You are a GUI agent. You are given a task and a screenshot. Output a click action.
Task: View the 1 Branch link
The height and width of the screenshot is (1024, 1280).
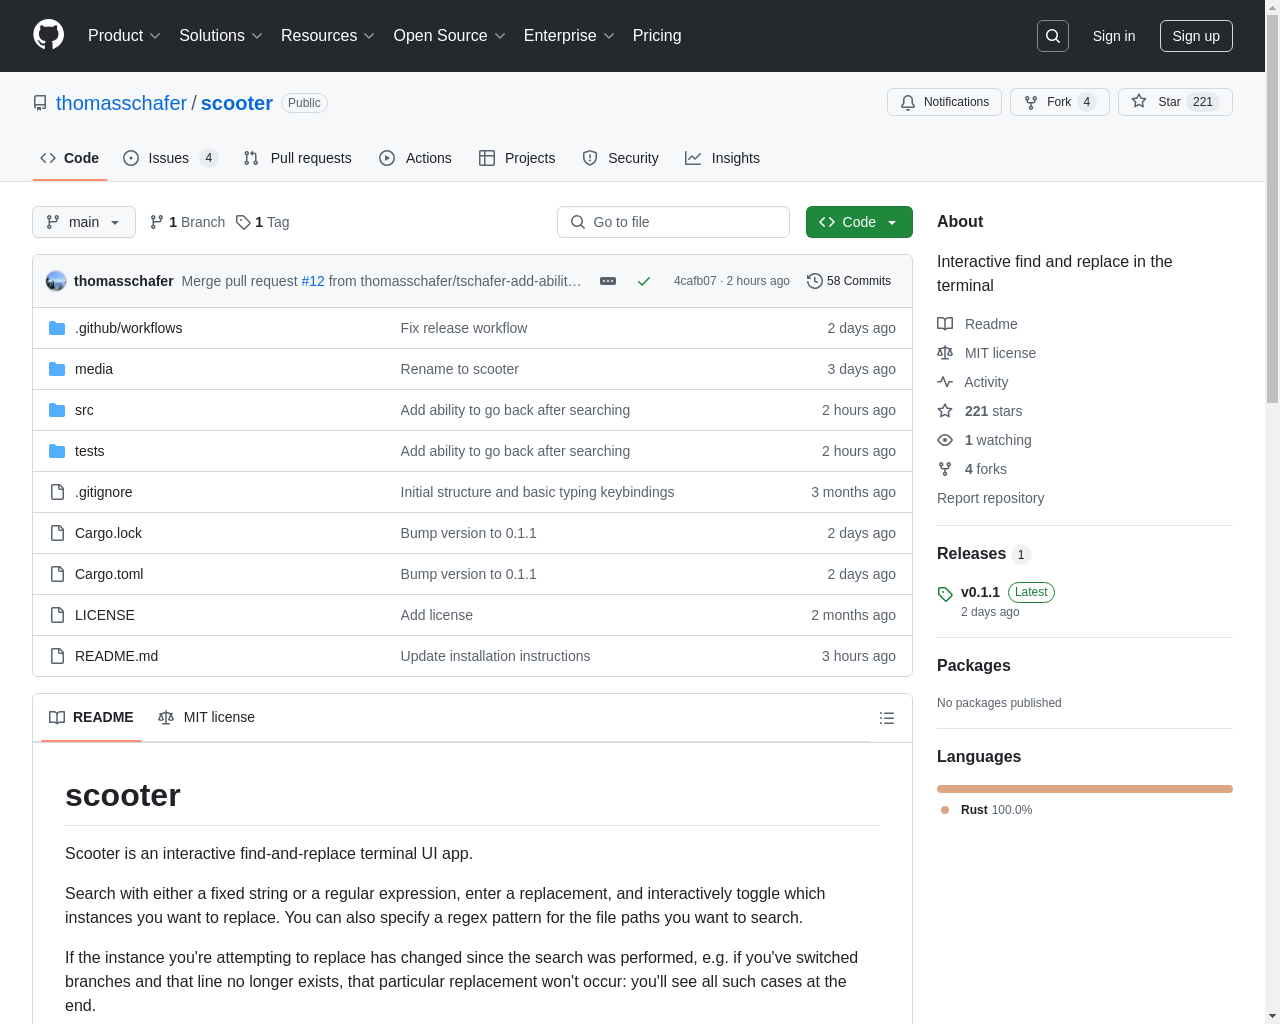click(187, 222)
